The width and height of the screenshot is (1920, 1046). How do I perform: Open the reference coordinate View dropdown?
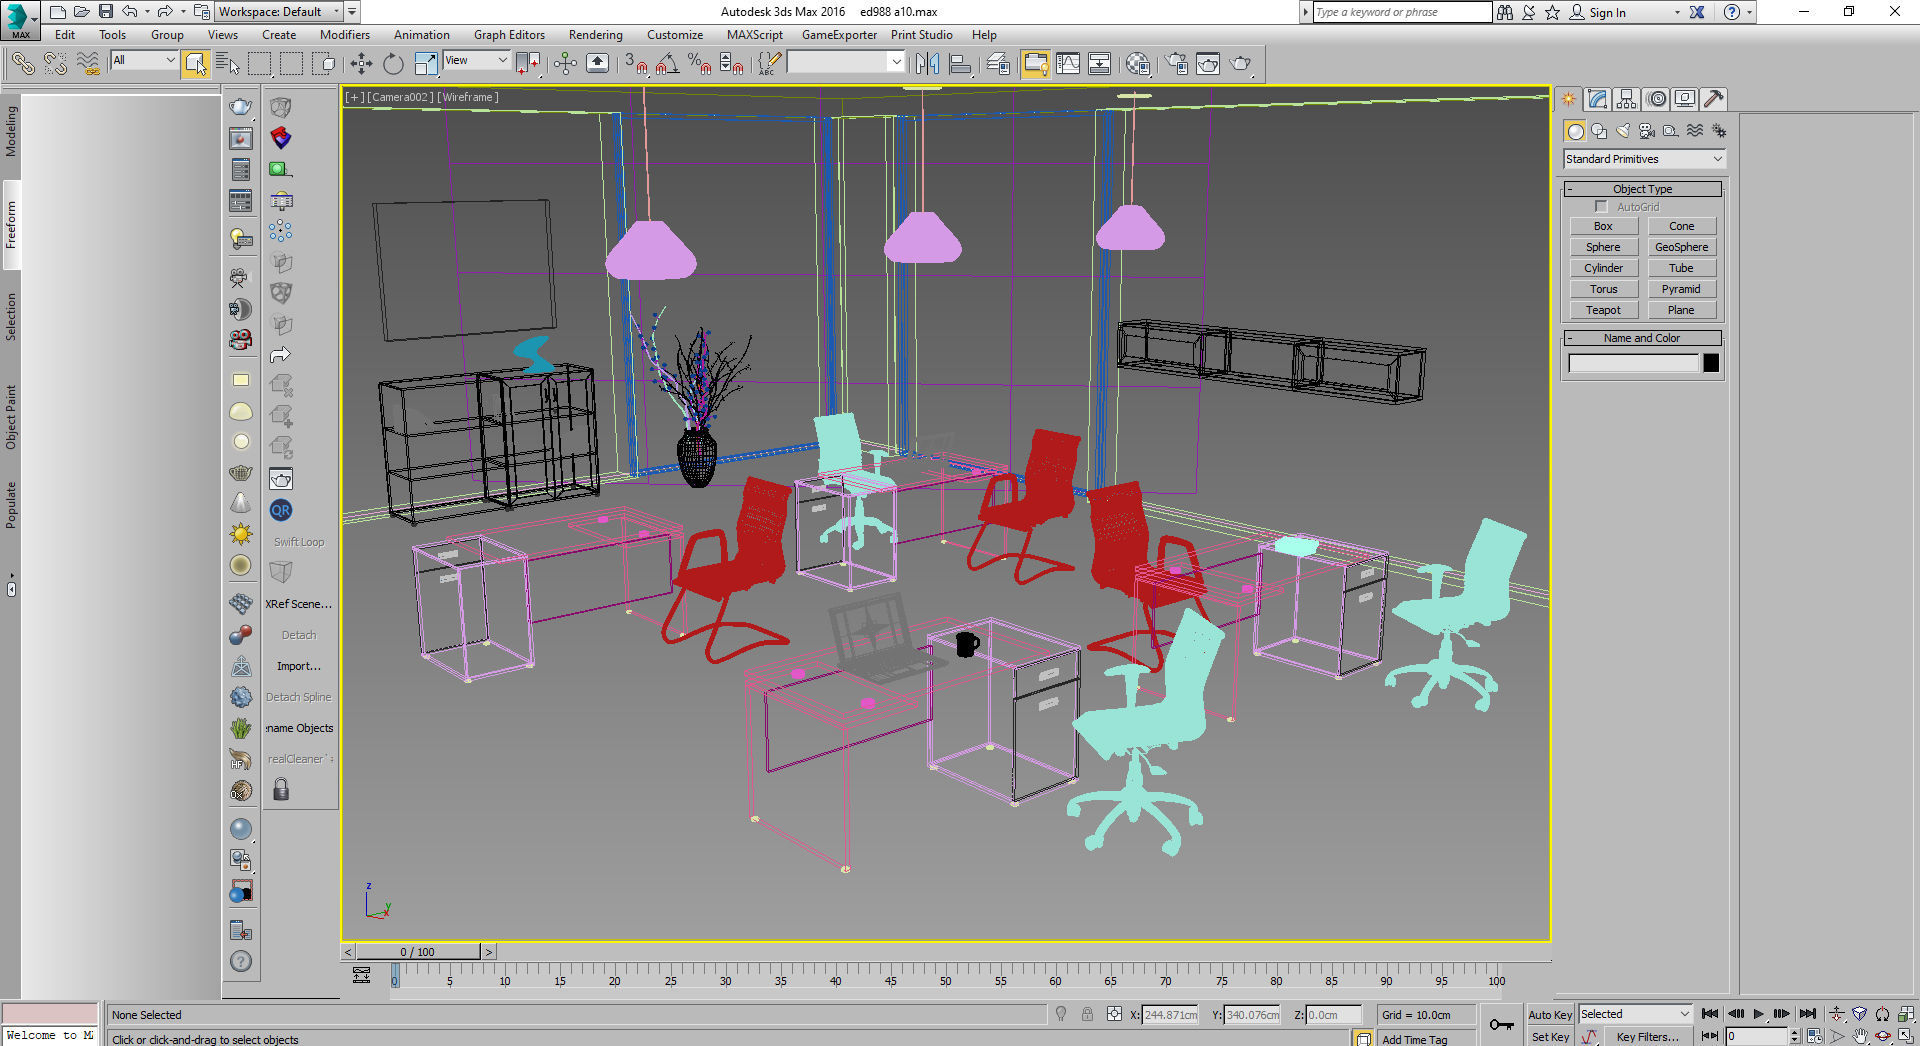coord(476,60)
